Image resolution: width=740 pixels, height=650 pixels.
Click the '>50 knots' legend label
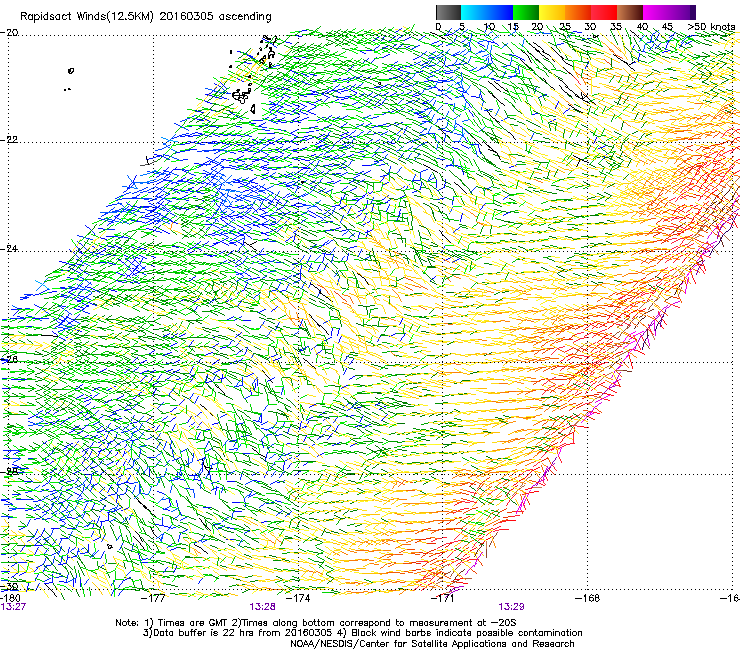click(711, 27)
